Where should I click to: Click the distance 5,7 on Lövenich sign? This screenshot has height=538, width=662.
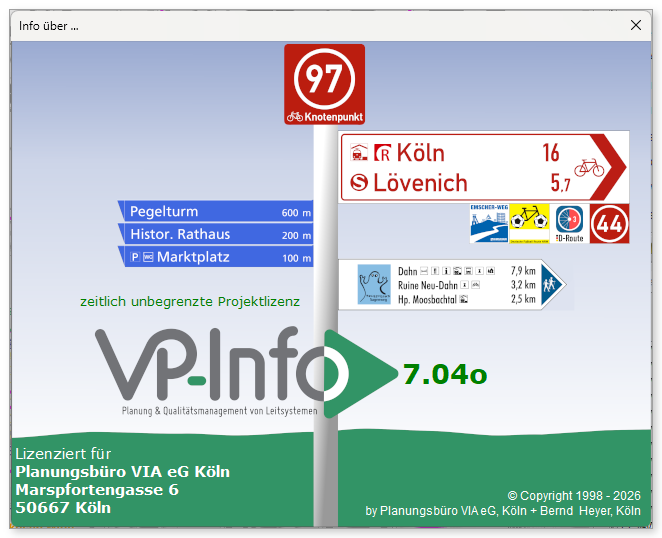coord(560,183)
